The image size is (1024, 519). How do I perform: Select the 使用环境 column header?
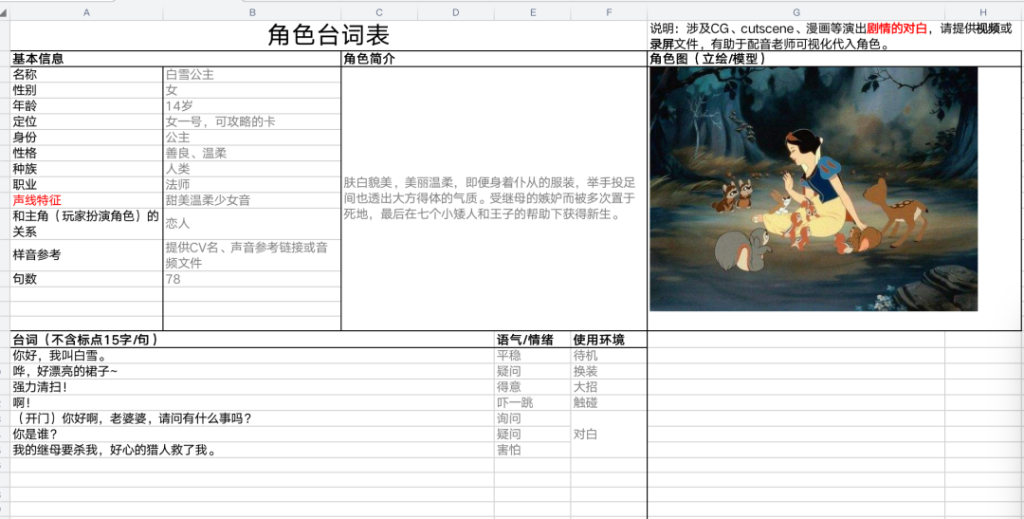pyautogui.click(x=609, y=339)
